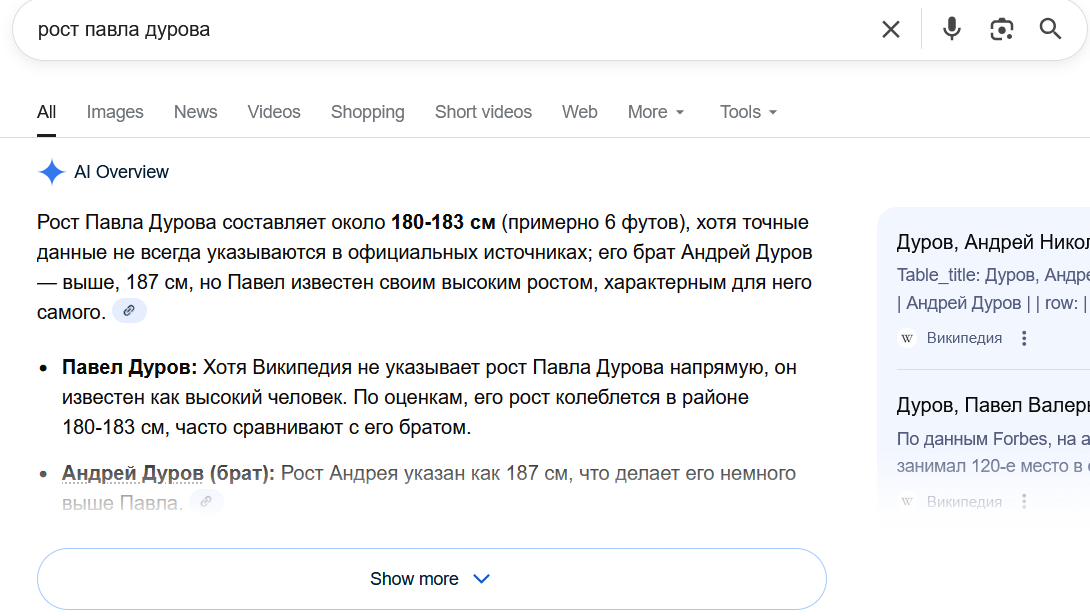Switch to the News tab
1090x616 pixels.
click(x=195, y=112)
